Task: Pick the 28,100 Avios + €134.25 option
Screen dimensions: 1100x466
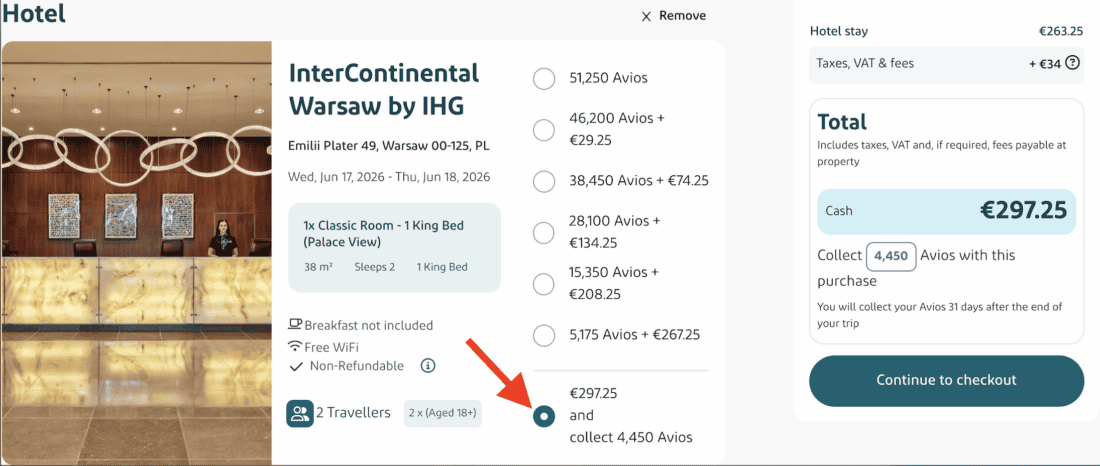Action: [x=544, y=232]
